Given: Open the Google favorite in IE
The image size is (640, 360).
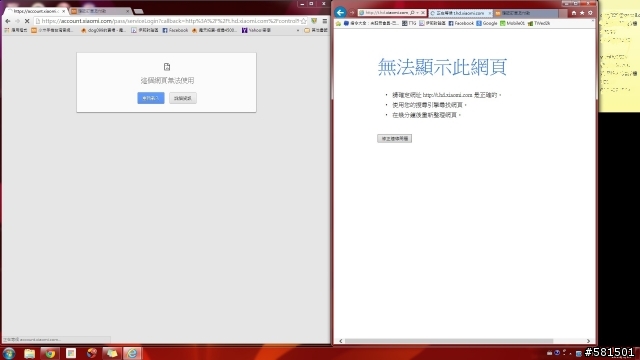Looking at the screenshot, I should coord(487,23).
